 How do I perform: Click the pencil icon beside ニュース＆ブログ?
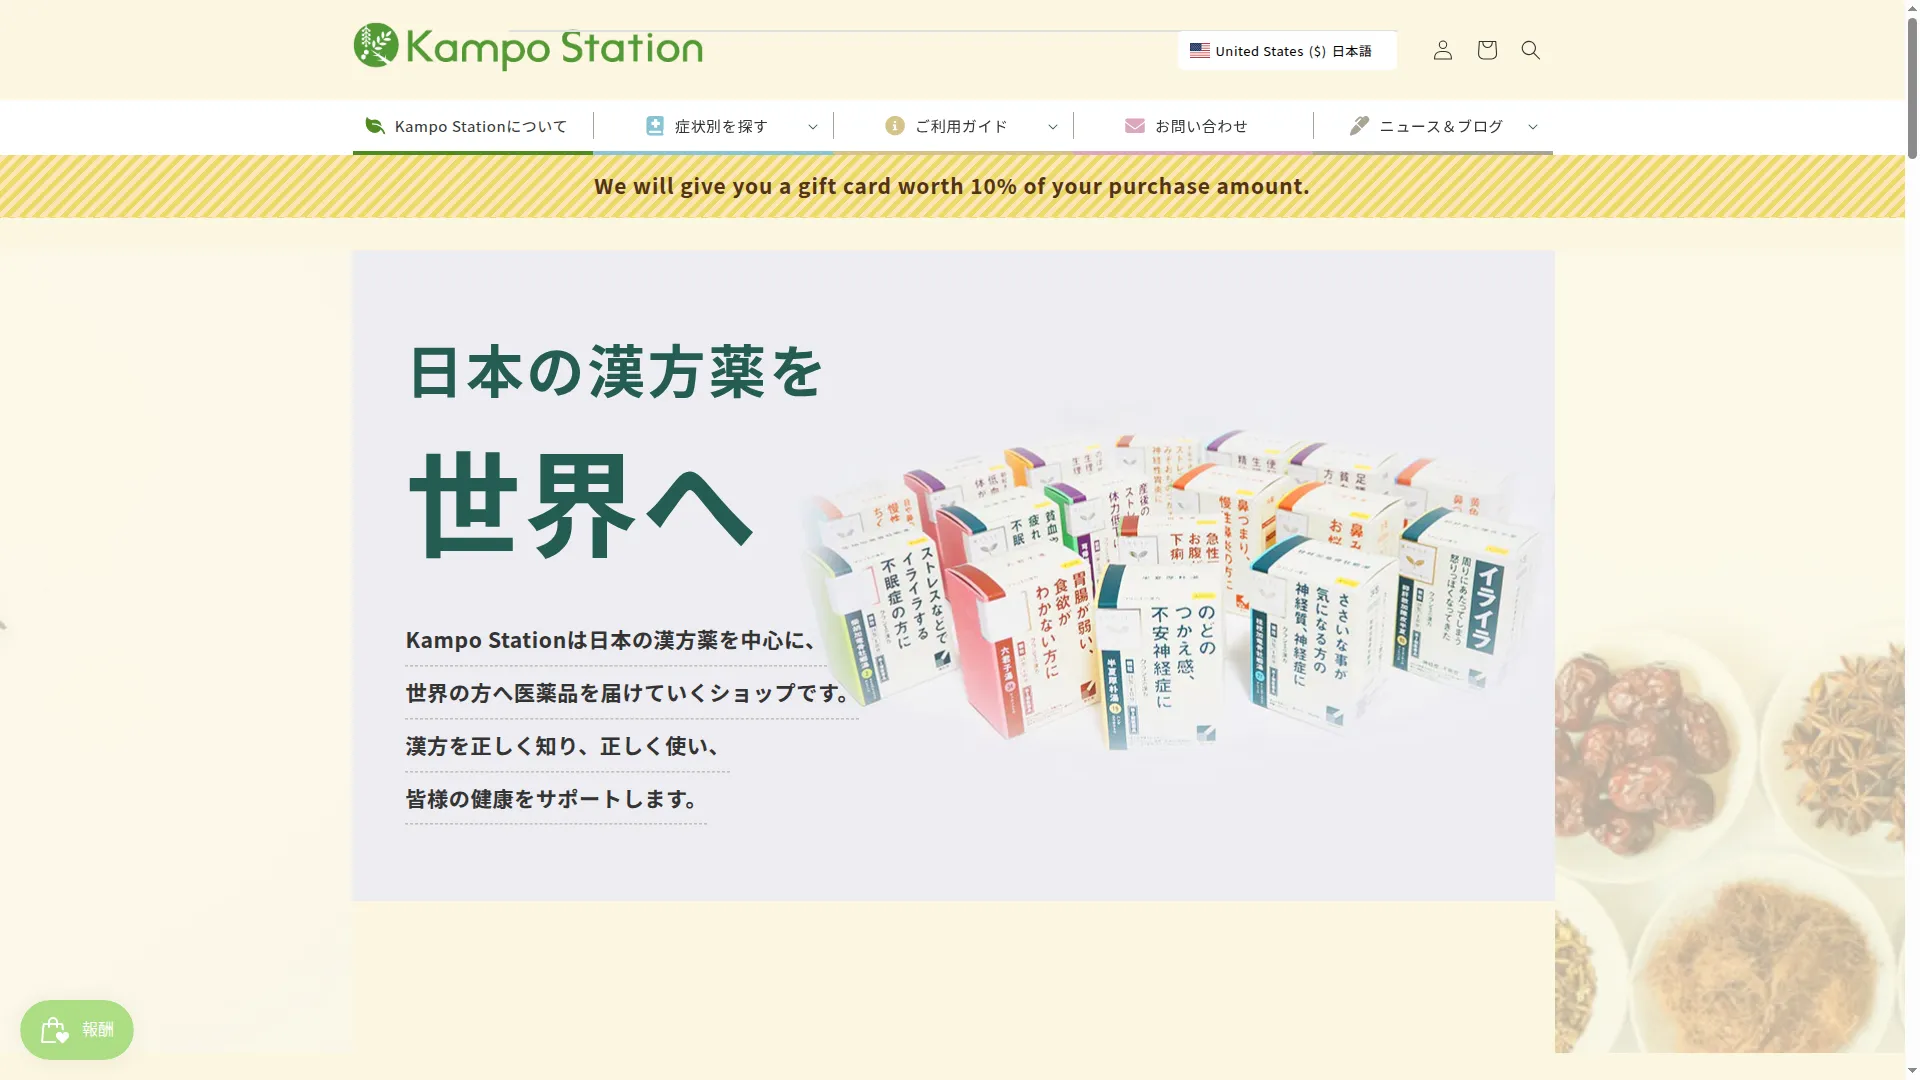(1359, 126)
